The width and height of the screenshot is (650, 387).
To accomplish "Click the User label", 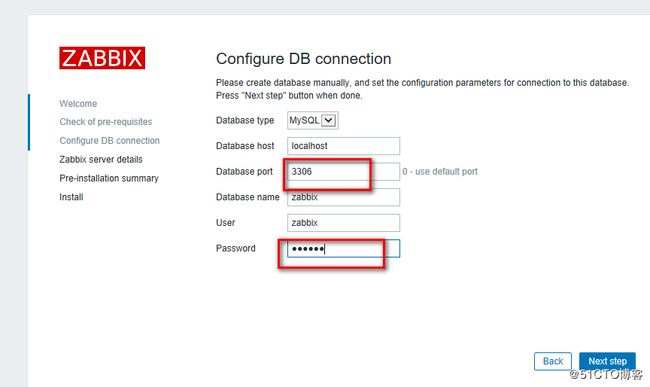I will pos(226,223).
